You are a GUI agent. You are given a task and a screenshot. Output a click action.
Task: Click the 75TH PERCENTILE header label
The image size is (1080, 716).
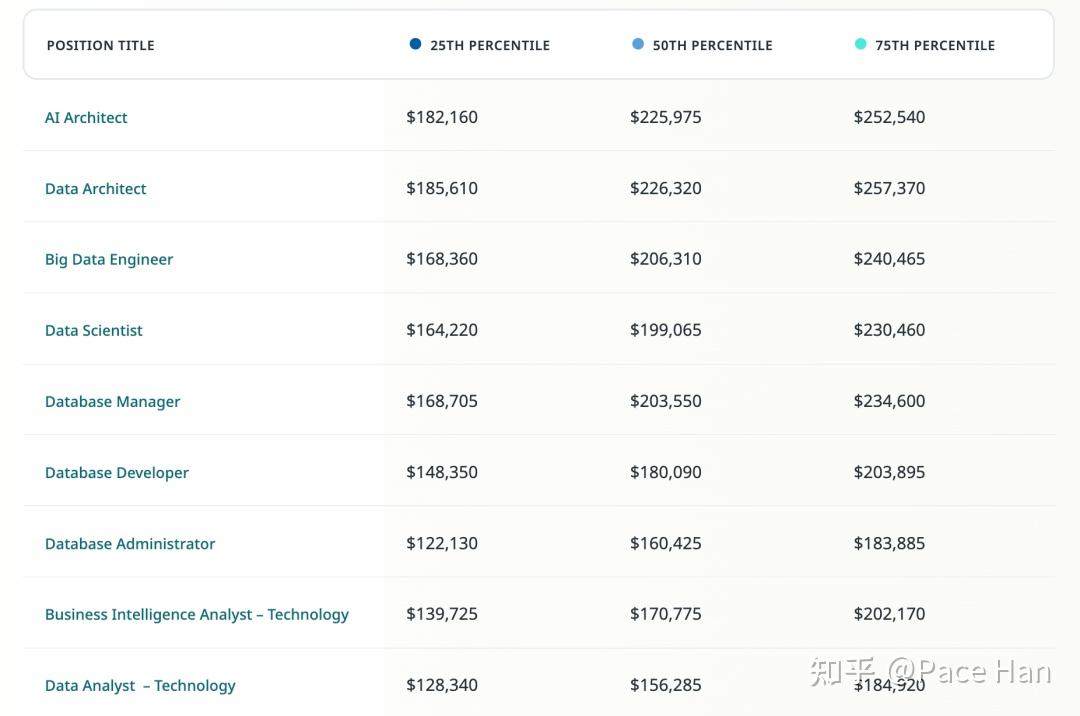pos(935,45)
